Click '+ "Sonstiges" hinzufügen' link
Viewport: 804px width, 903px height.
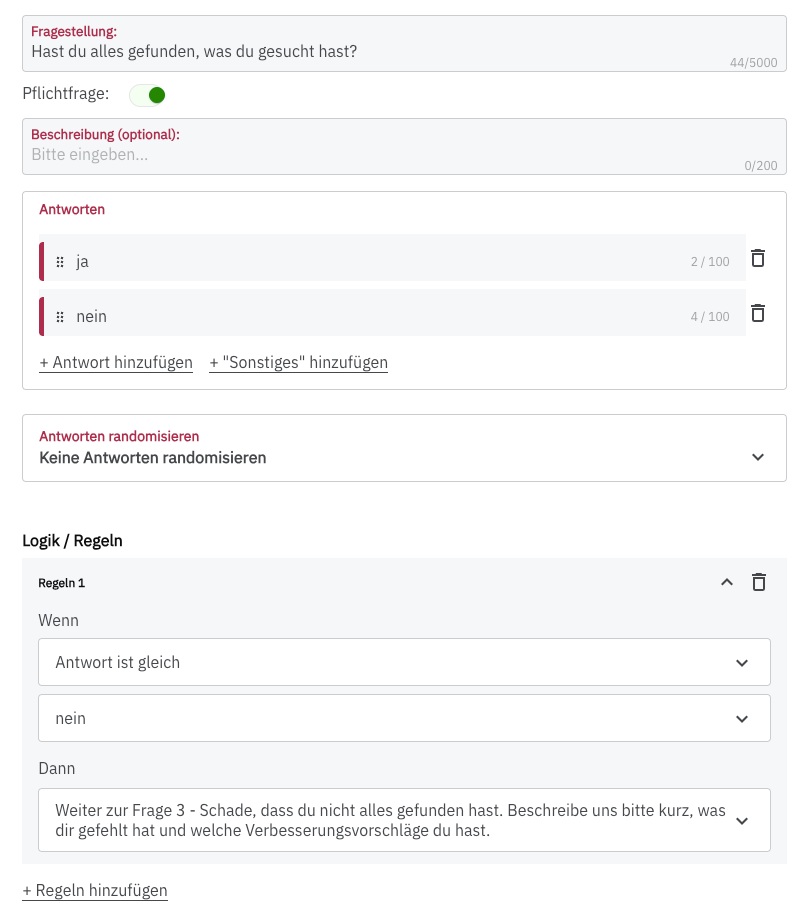[x=298, y=363]
